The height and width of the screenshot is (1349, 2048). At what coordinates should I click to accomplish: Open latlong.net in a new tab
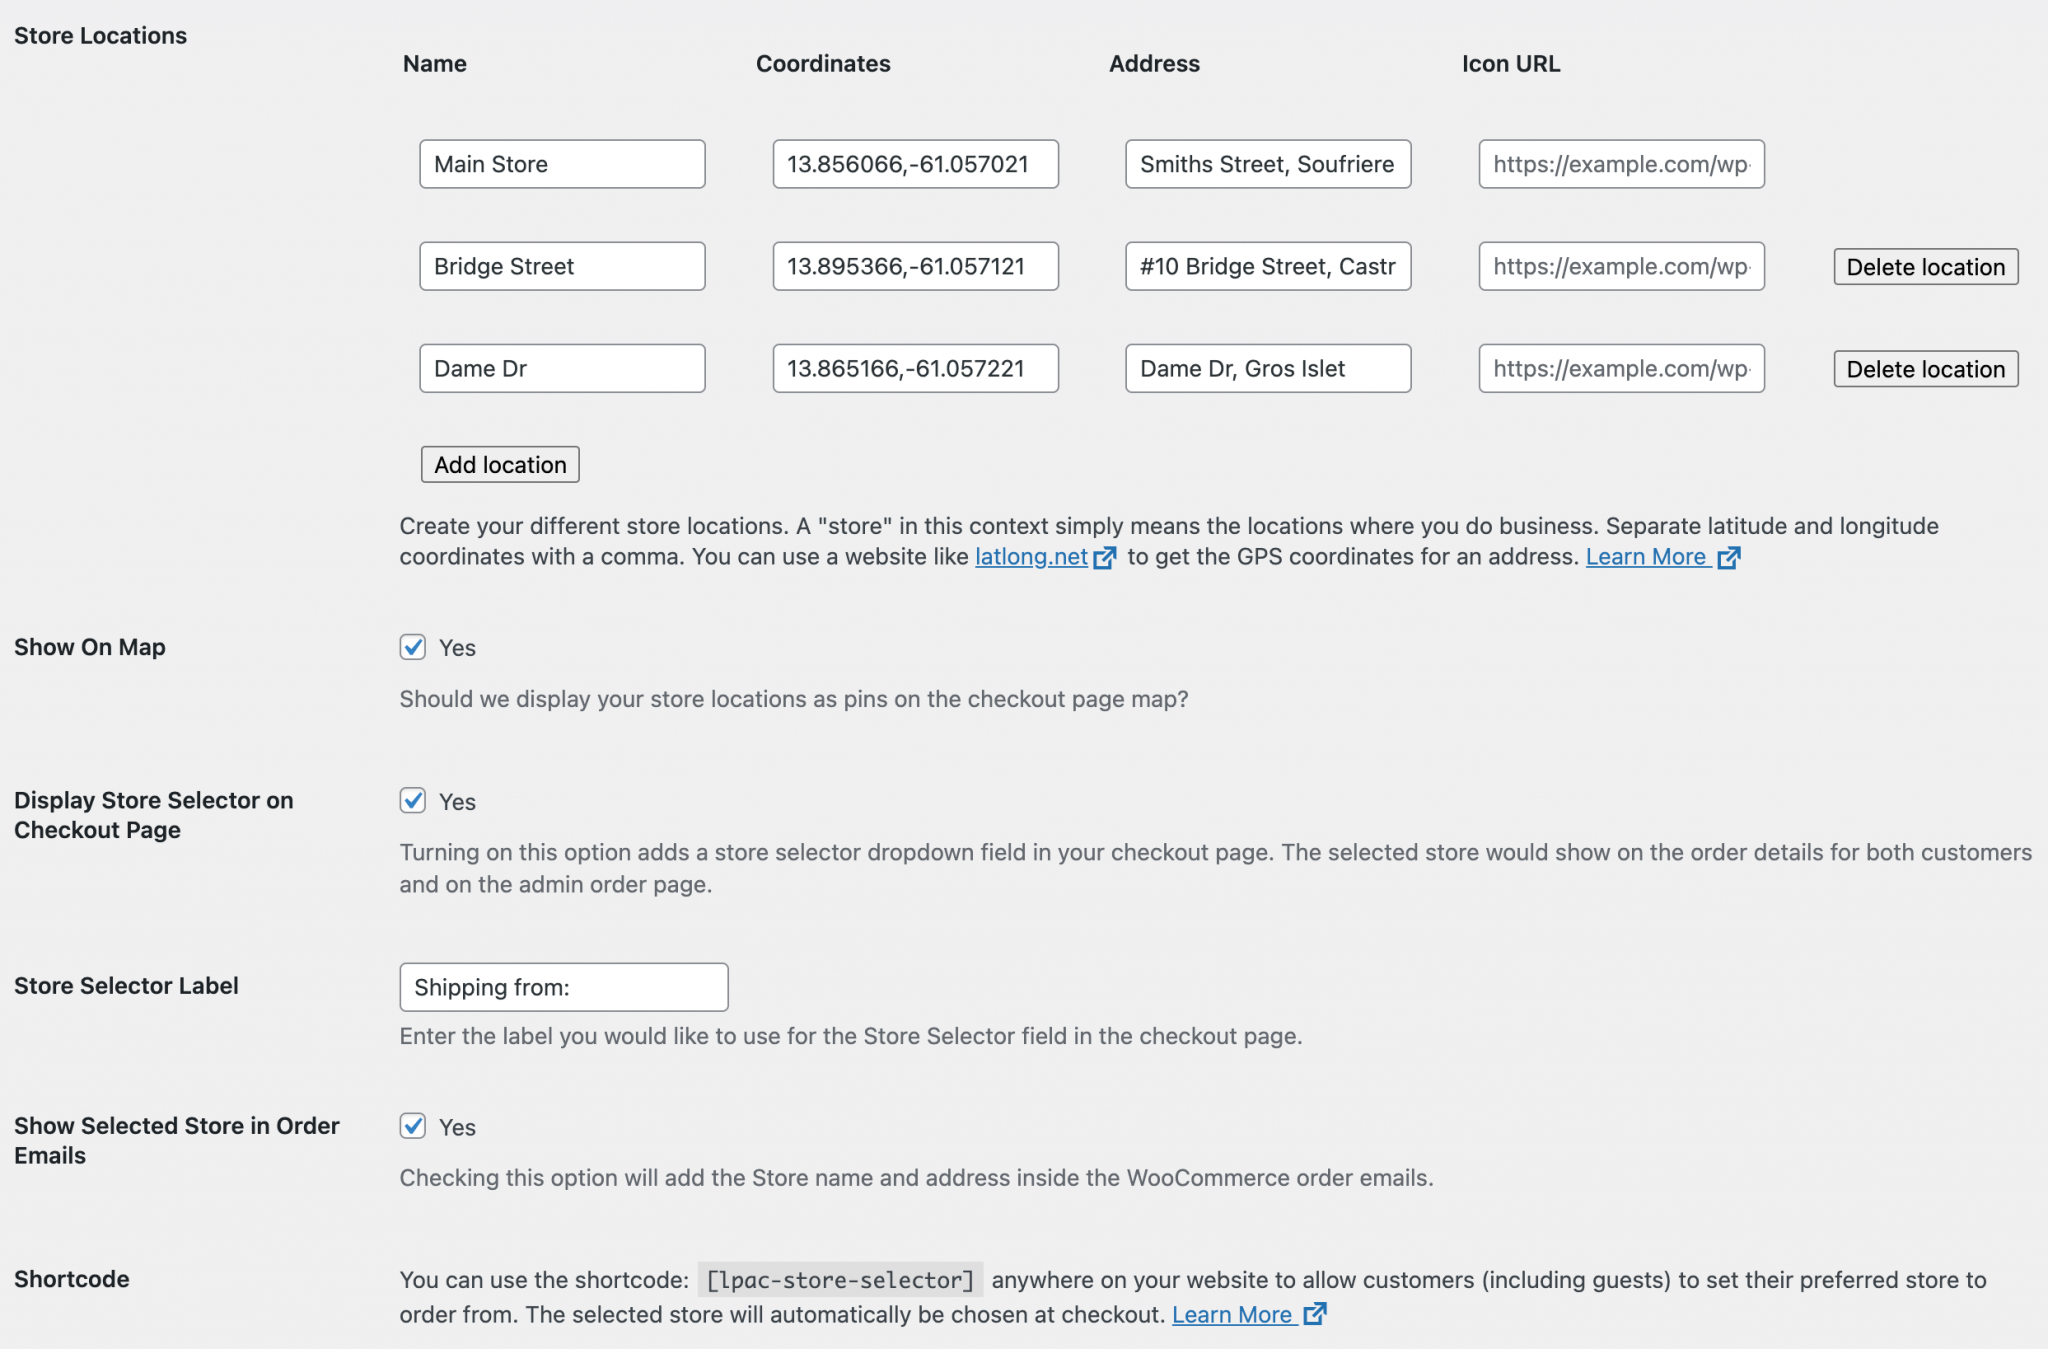(1030, 557)
